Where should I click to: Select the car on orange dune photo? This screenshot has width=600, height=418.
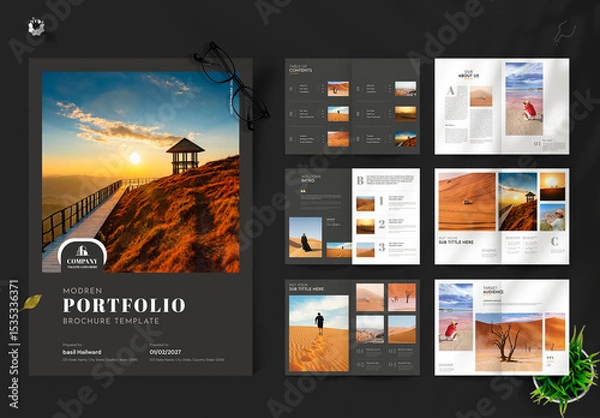point(467,202)
